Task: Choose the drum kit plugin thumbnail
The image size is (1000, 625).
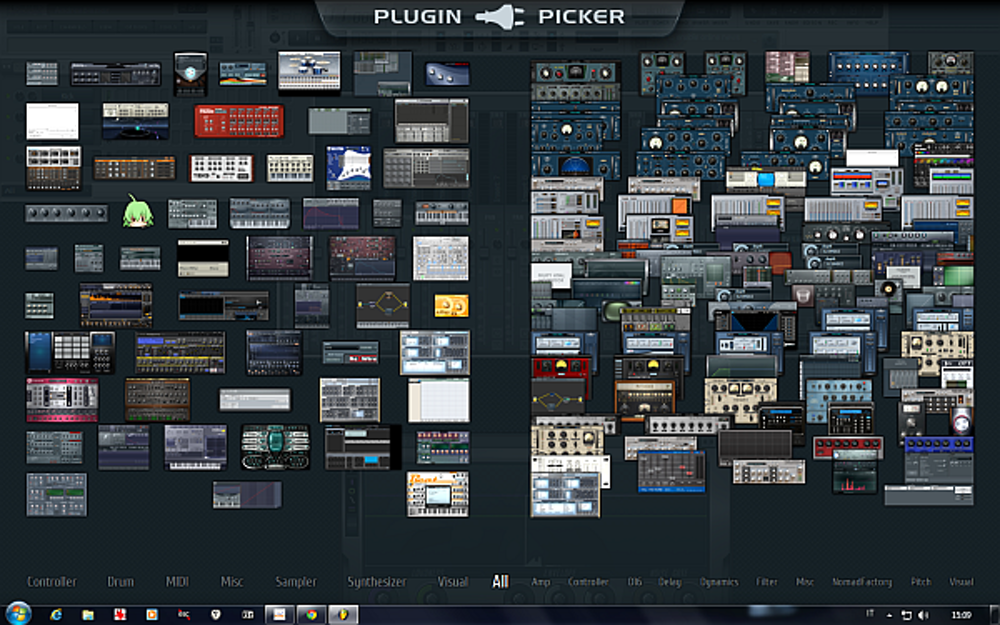Action: pyautogui.click(x=308, y=70)
